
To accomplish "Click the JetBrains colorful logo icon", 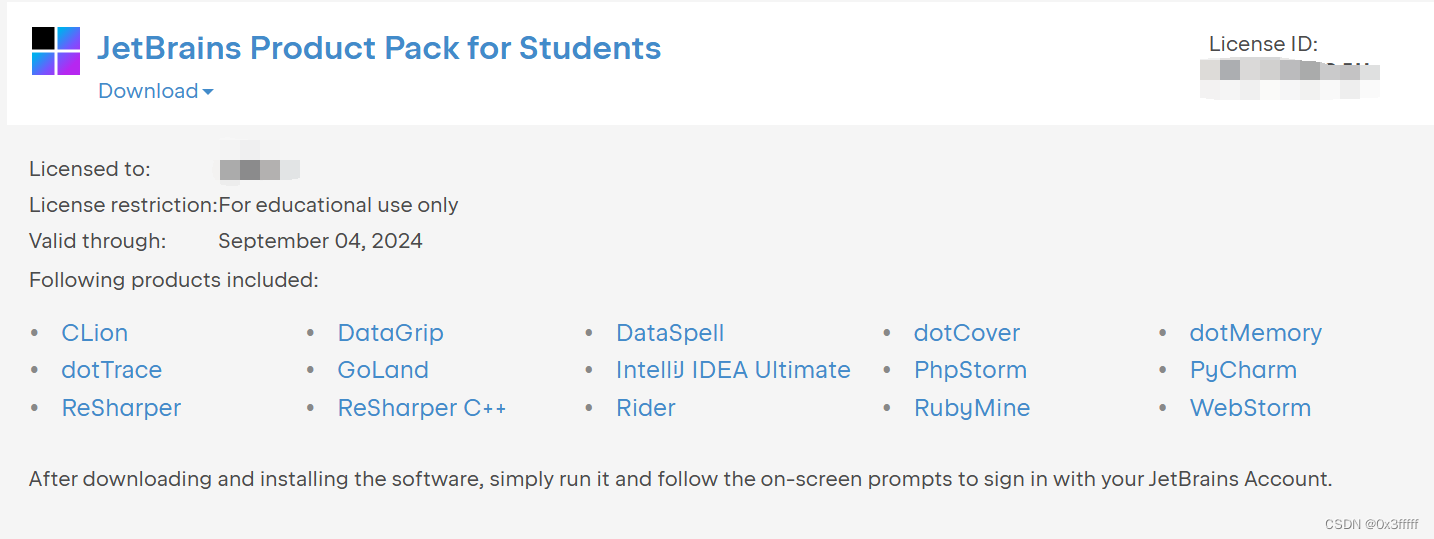I will (55, 51).
